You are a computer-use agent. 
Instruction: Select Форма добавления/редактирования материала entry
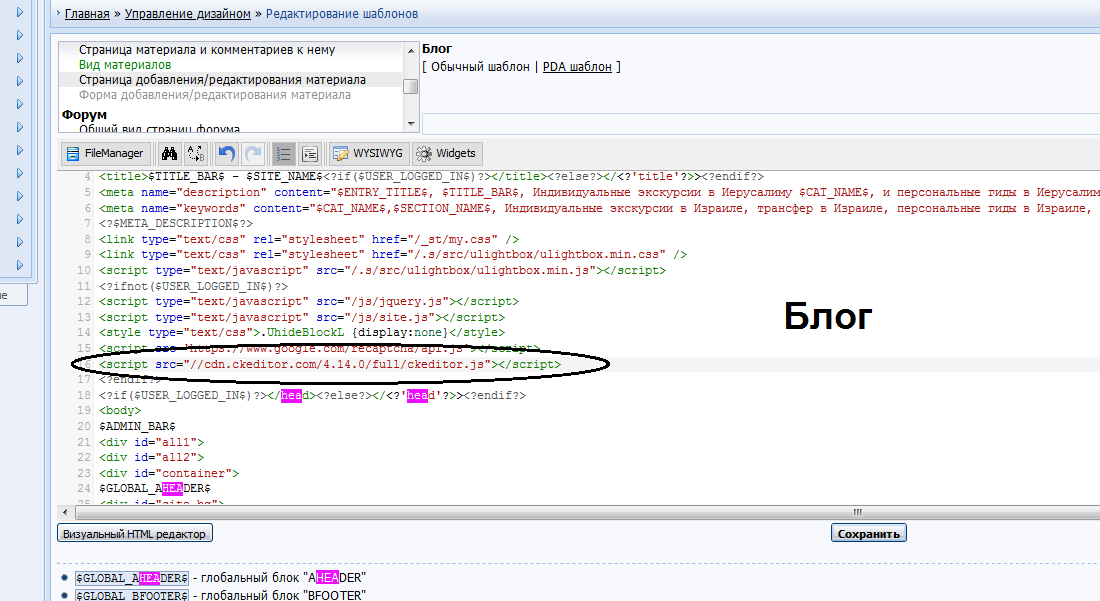[x=215, y=95]
